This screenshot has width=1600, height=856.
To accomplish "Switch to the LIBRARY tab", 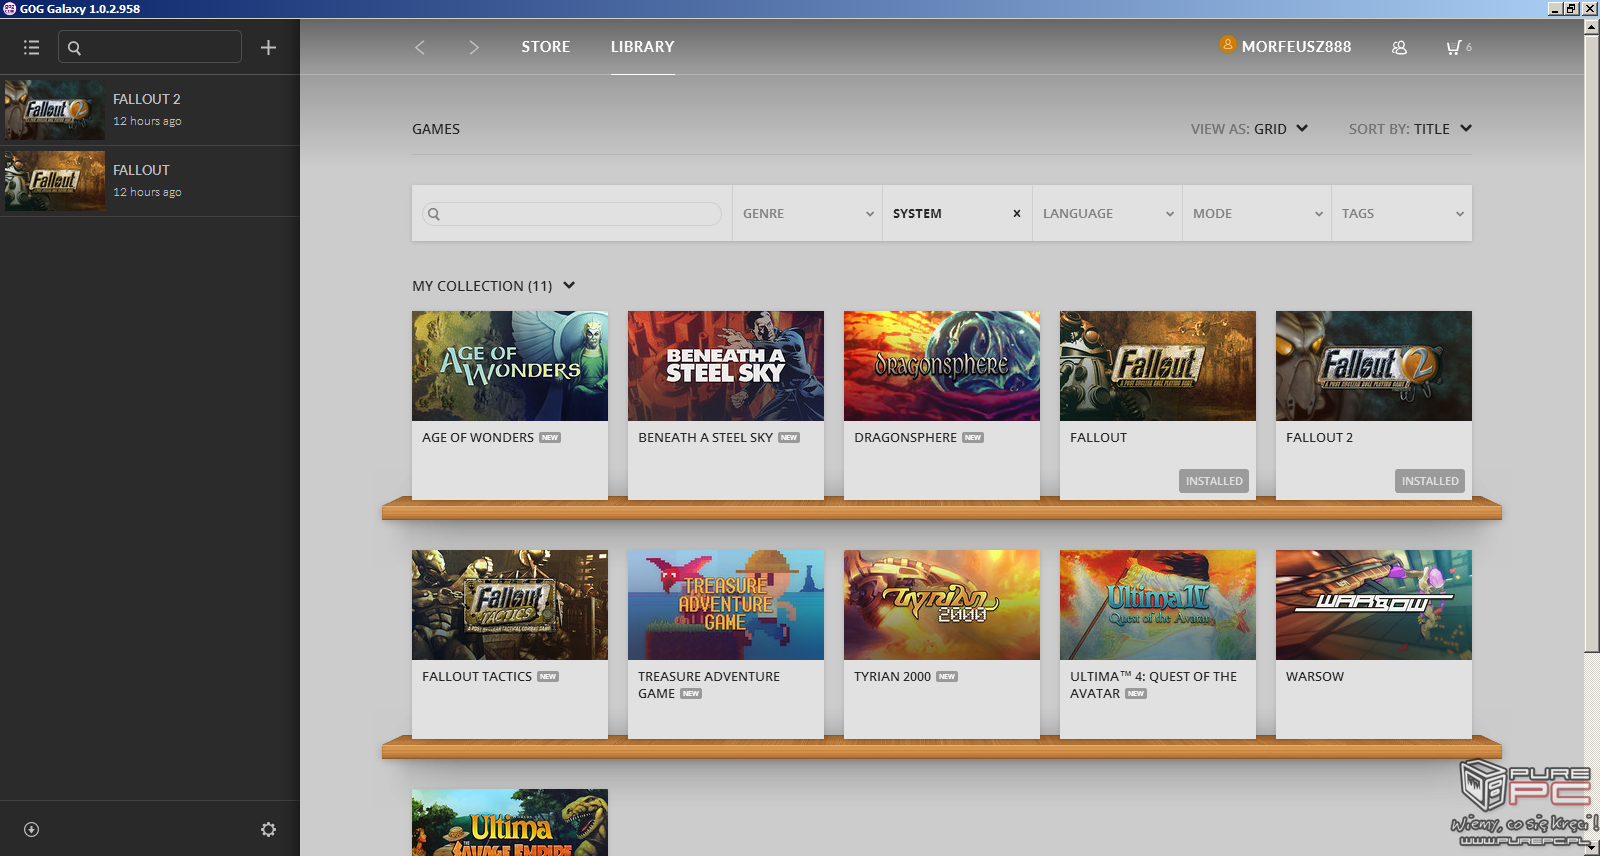I will (x=642, y=47).
